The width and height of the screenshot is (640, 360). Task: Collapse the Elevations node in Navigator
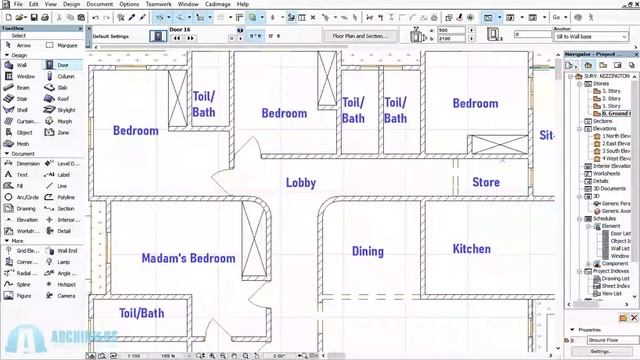(x=580, y=129)
